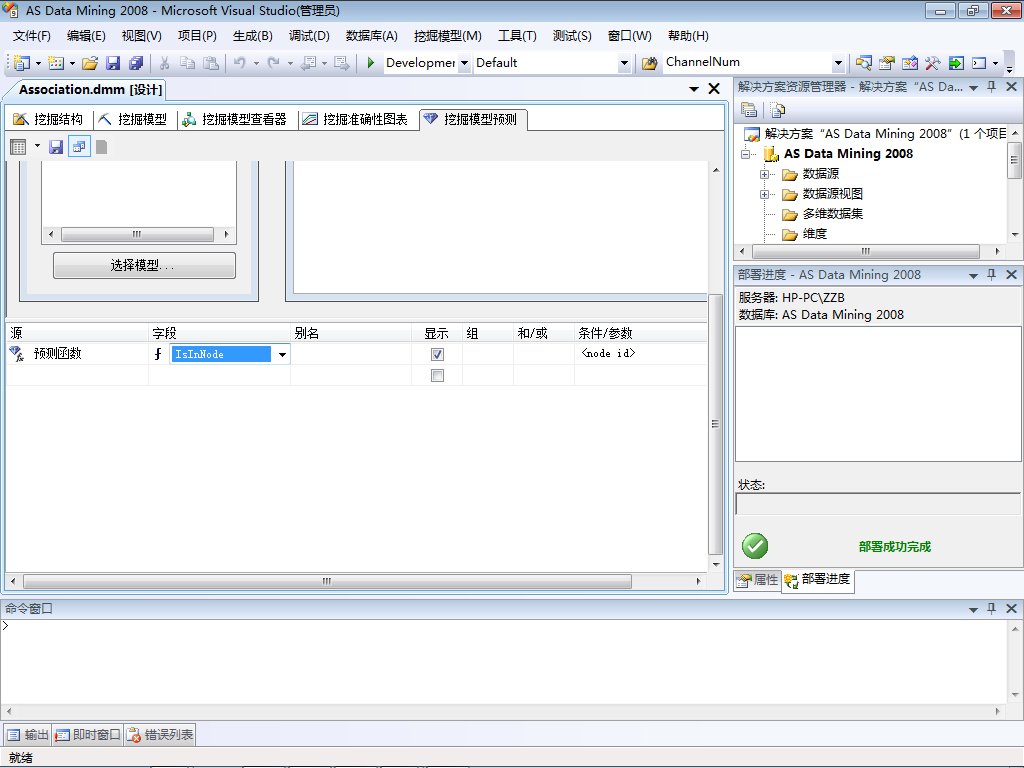Viewport: 1024px width, 768px height.
Task: Collapse the AS Data Mining 2008 project node
Action: (745, 154)
